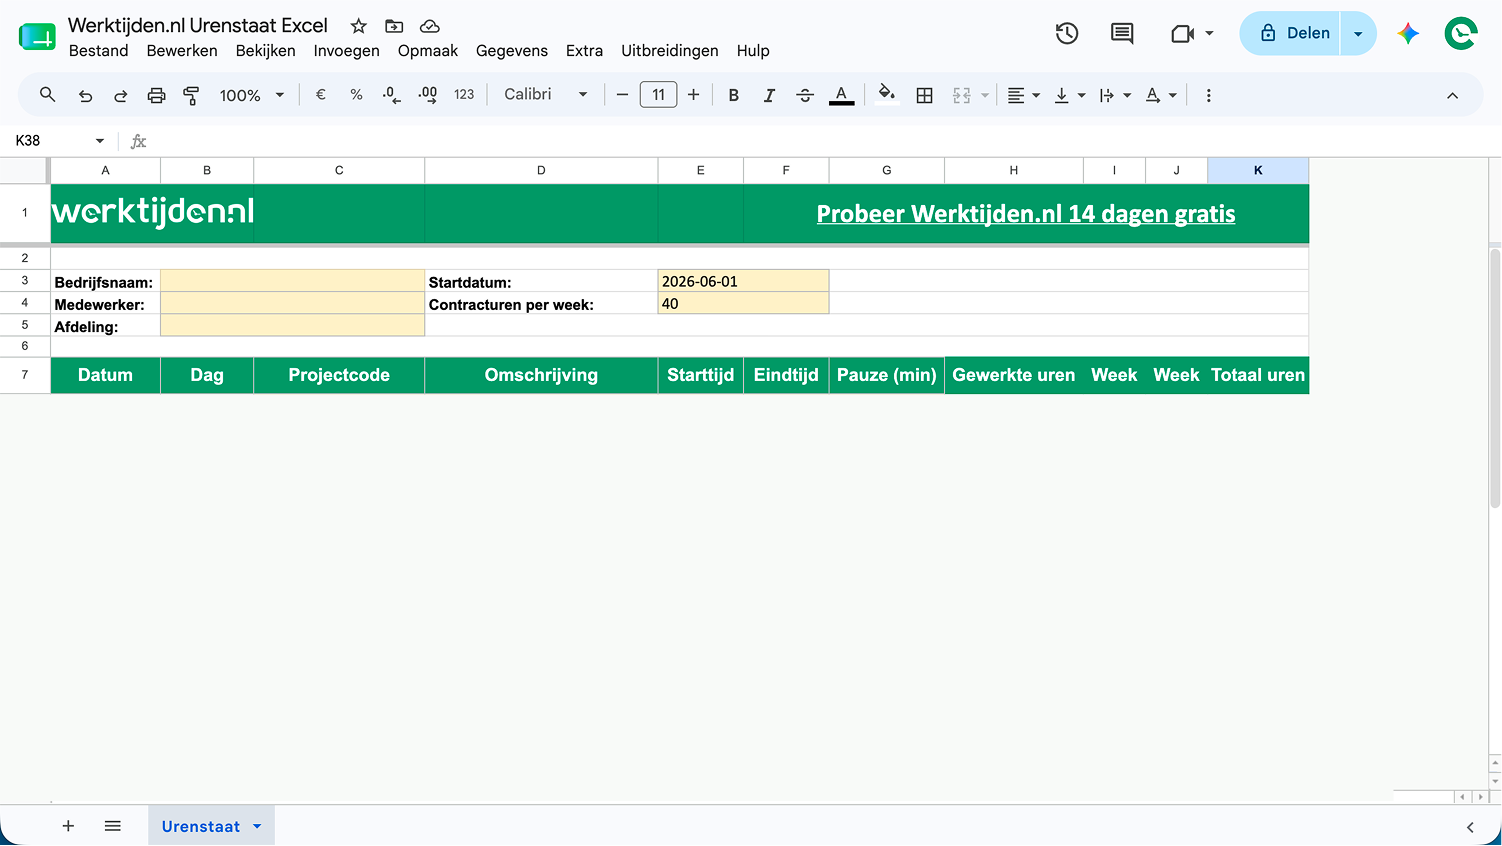
Task: Open the Delen share options arrow
Action: (1358, 33)
